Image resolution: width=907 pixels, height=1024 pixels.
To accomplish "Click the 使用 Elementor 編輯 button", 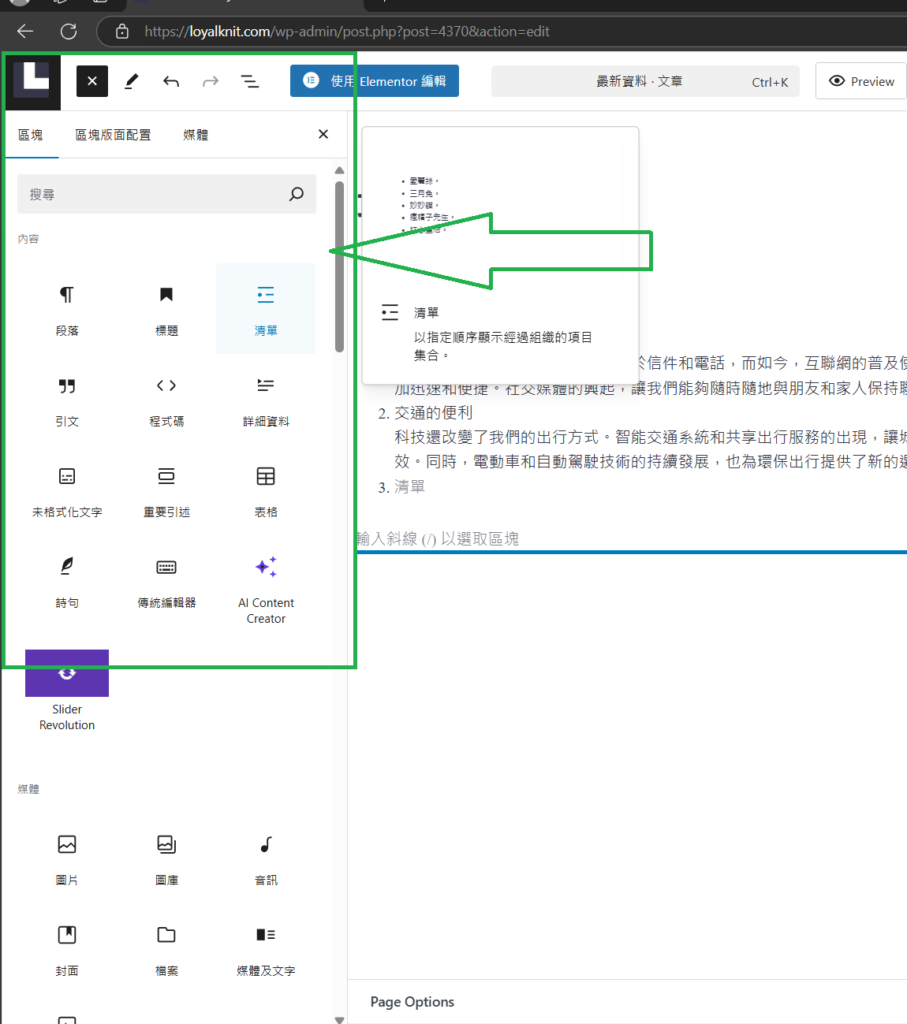I will [x=374, y=81].
